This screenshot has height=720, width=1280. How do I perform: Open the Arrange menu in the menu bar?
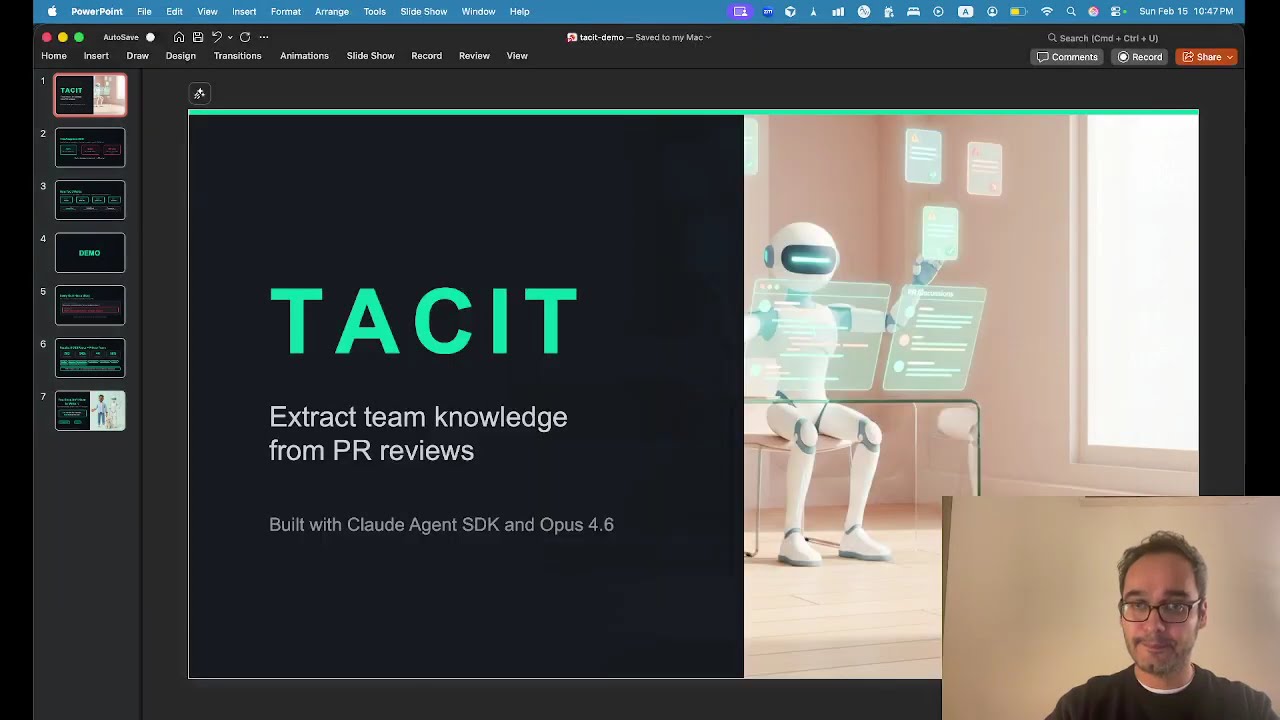pos(332,12)
